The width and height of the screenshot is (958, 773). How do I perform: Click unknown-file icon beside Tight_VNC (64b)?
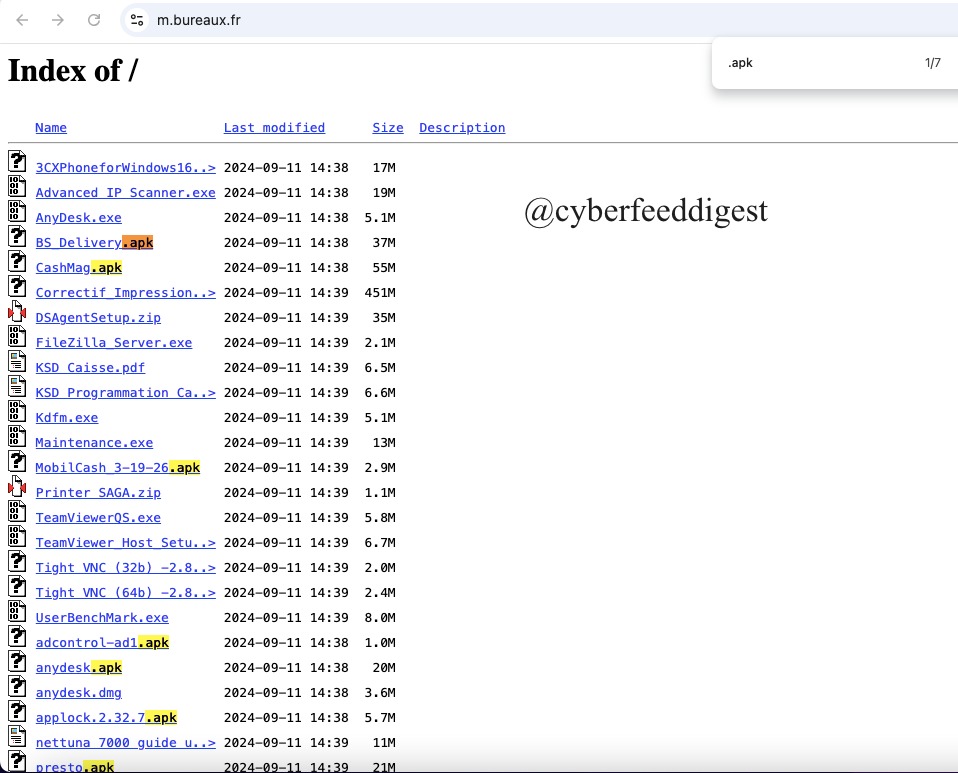coord(17,587)
